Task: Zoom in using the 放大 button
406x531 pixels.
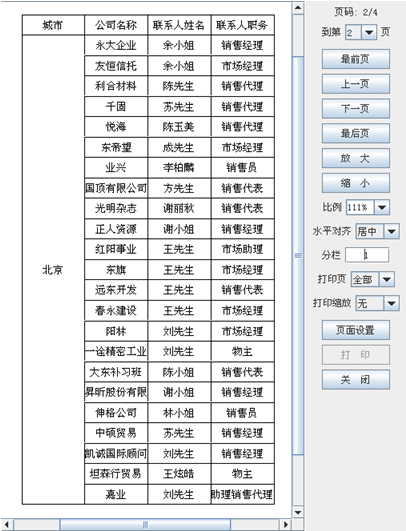Action: click(356, 158)
